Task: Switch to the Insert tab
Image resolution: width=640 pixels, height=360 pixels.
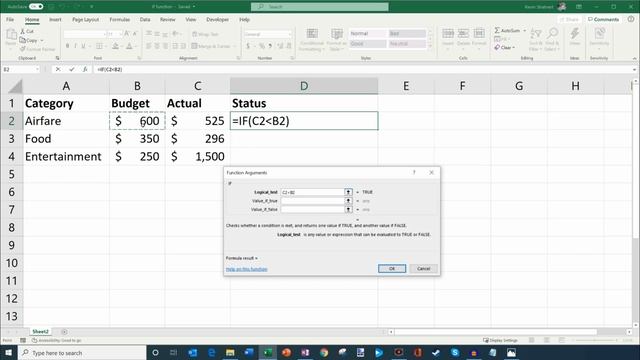Action: coord(55,19)
